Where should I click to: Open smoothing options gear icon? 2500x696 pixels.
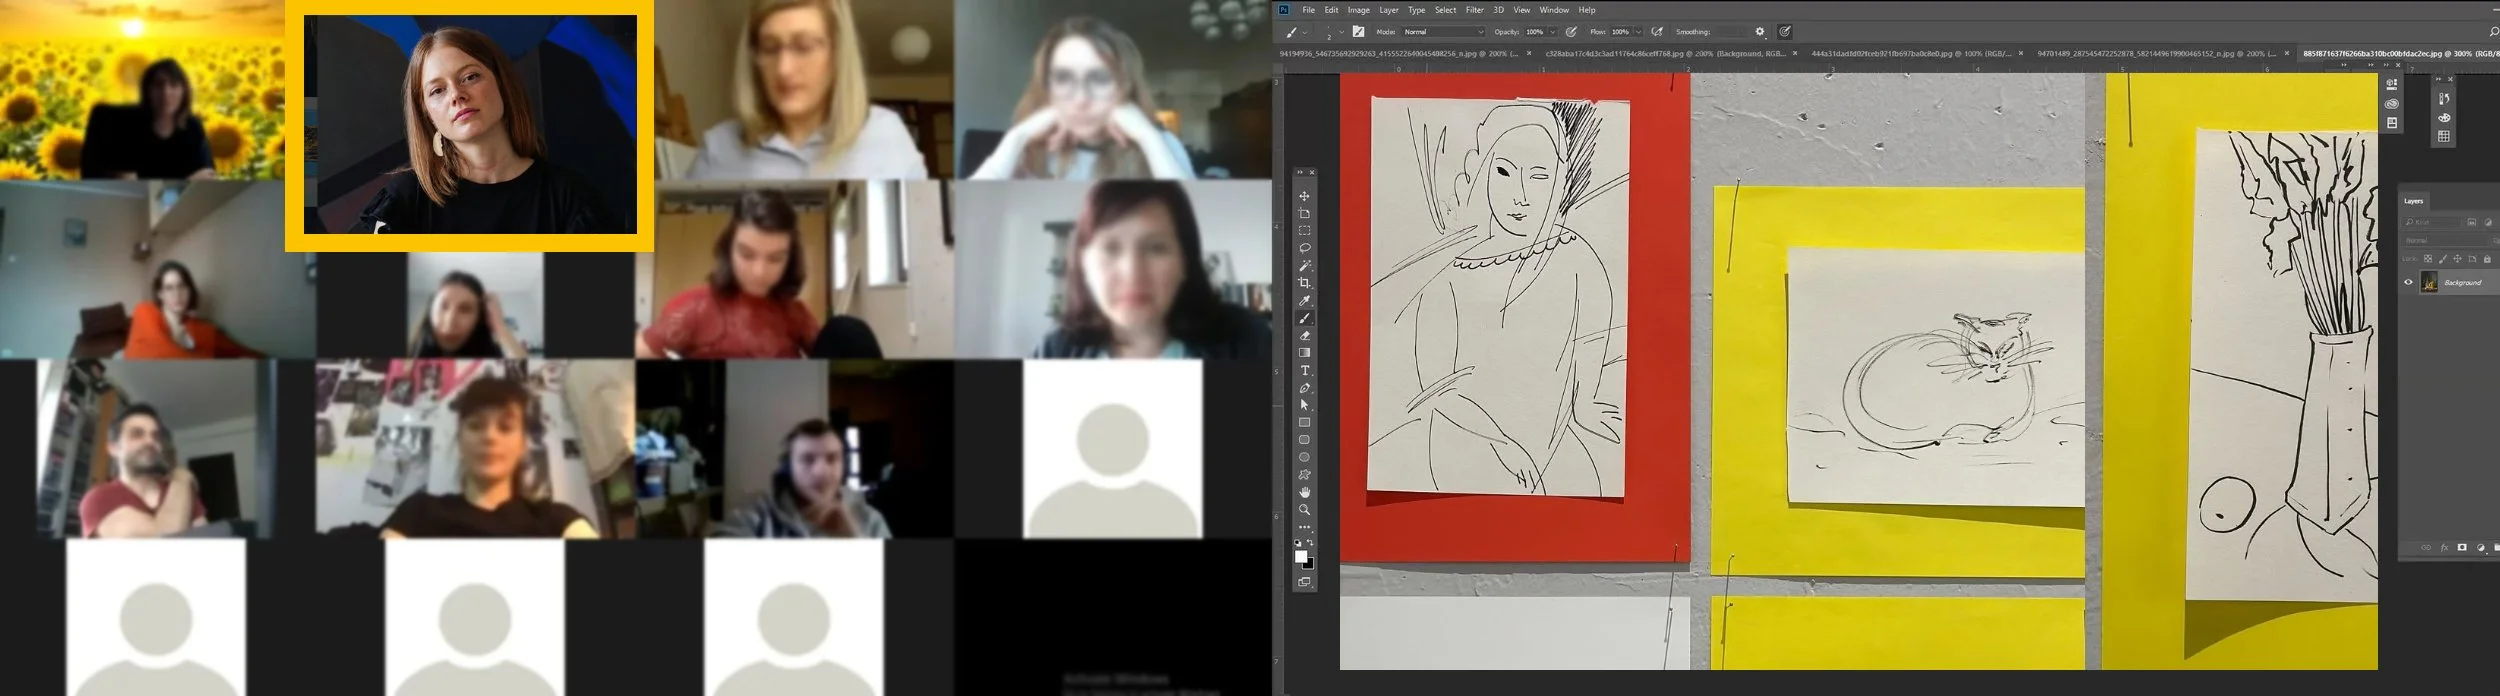pyautogui.click(x=1760, y=32)
